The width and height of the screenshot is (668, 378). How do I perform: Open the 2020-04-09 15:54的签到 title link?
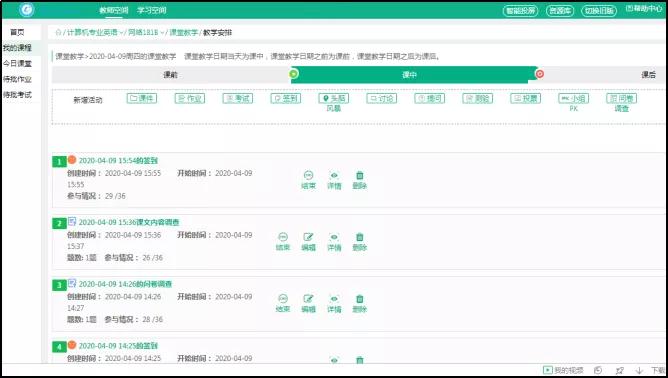click(x=118, y=160)
